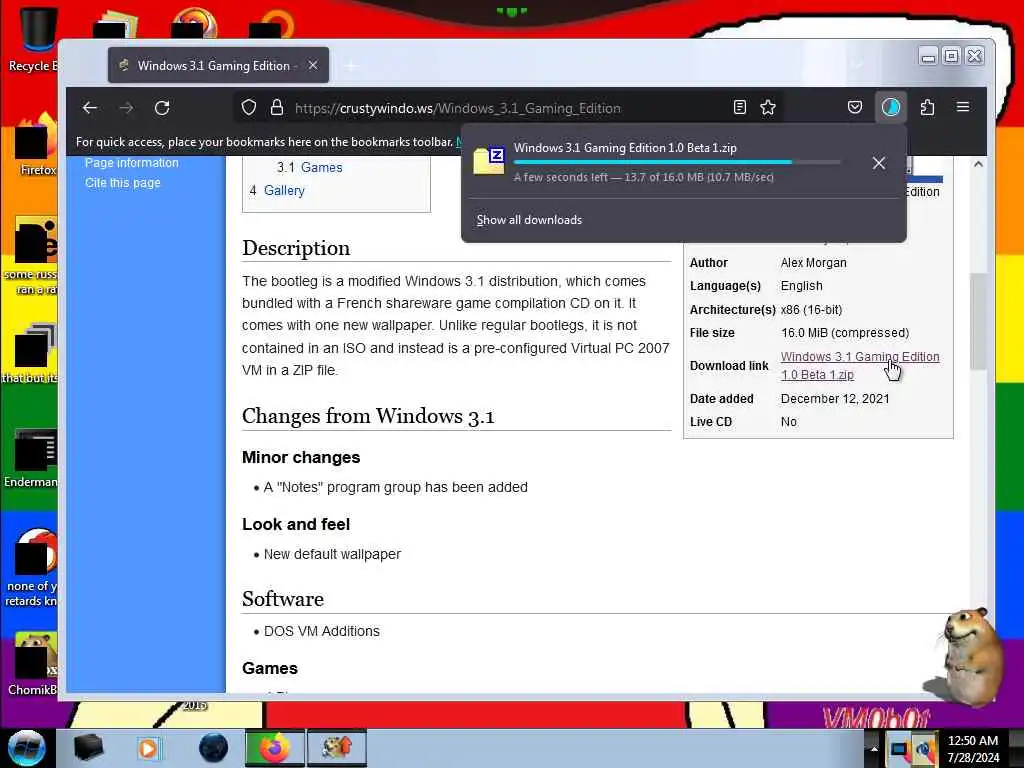Image resolution: width=1024 pixels, height=768 pixels.
Task: Open the extensions puzzle icon
Action: [x=927, y=108]
